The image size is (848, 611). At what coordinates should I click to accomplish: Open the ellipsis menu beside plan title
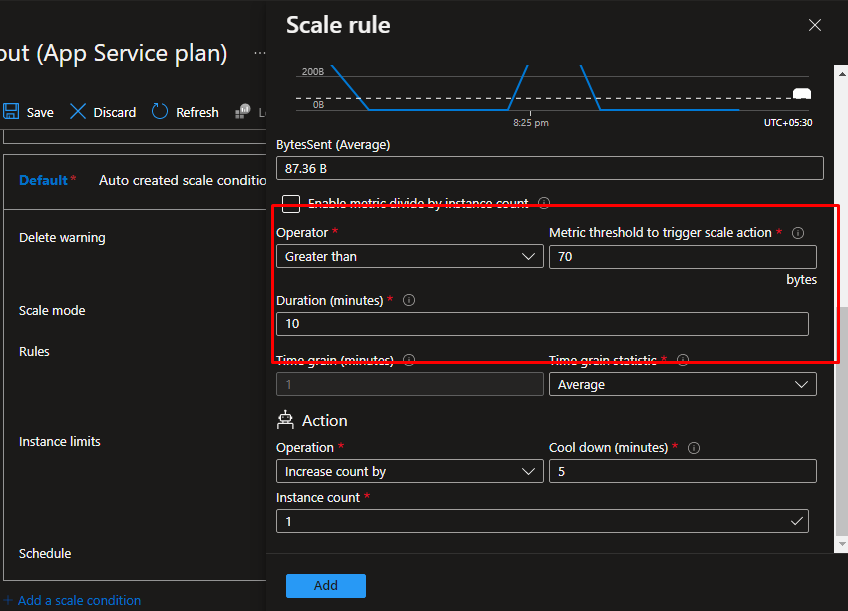pos(260,53)
